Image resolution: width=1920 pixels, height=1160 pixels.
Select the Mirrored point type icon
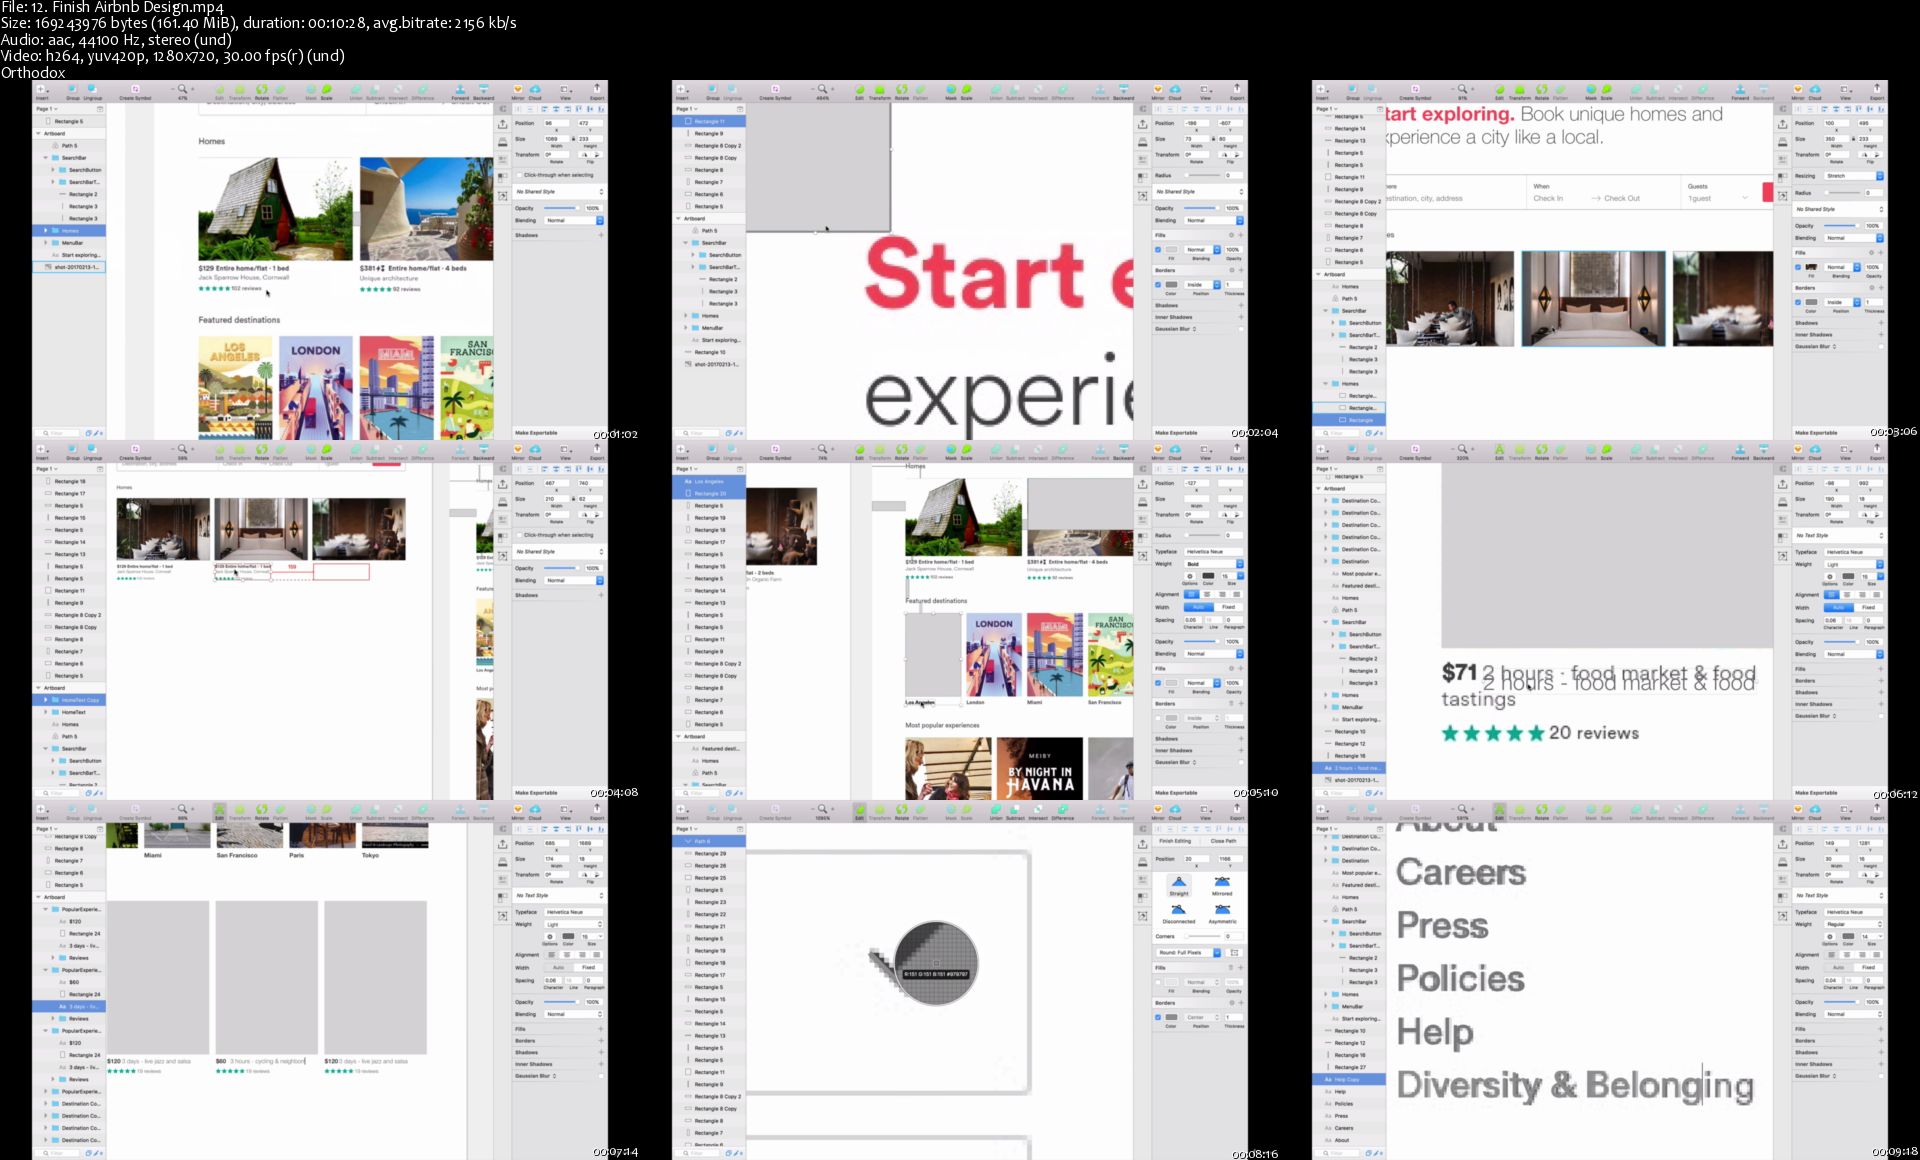click(1222, 883)
